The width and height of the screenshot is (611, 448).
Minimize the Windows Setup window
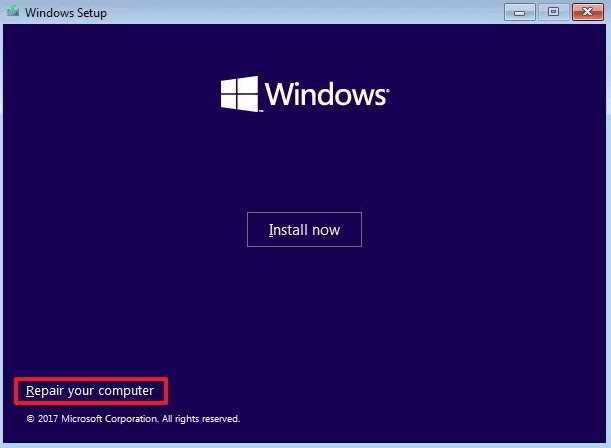click(x=519, y=12)
